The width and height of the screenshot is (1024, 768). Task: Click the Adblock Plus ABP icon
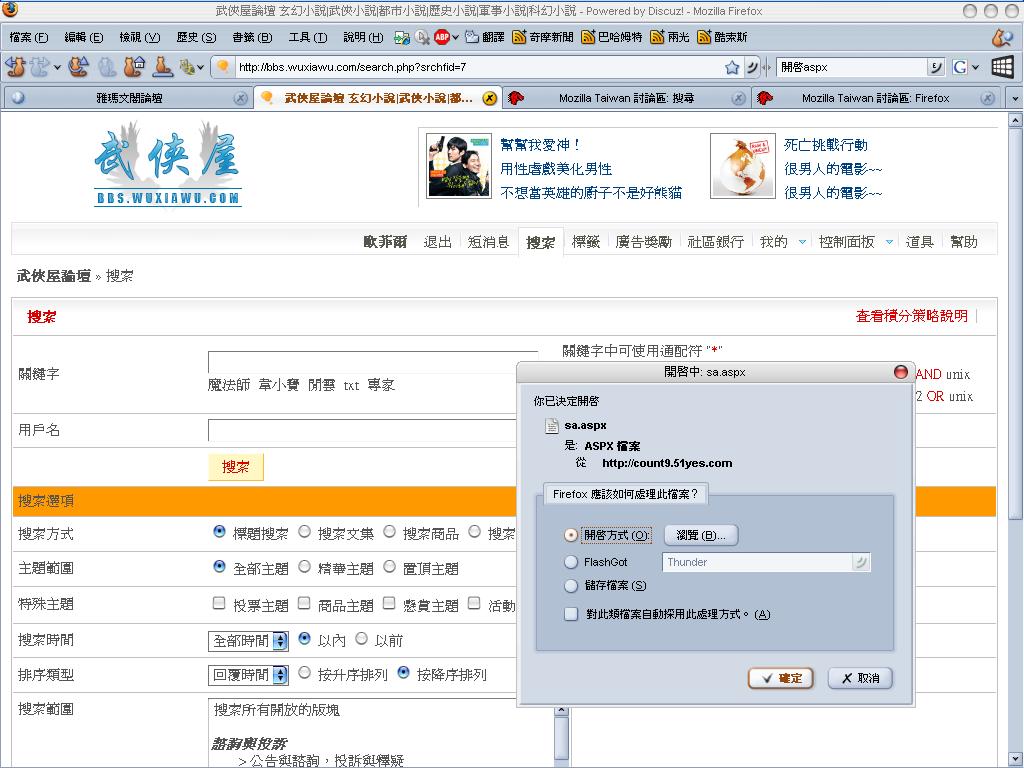[x=442, y=37]
